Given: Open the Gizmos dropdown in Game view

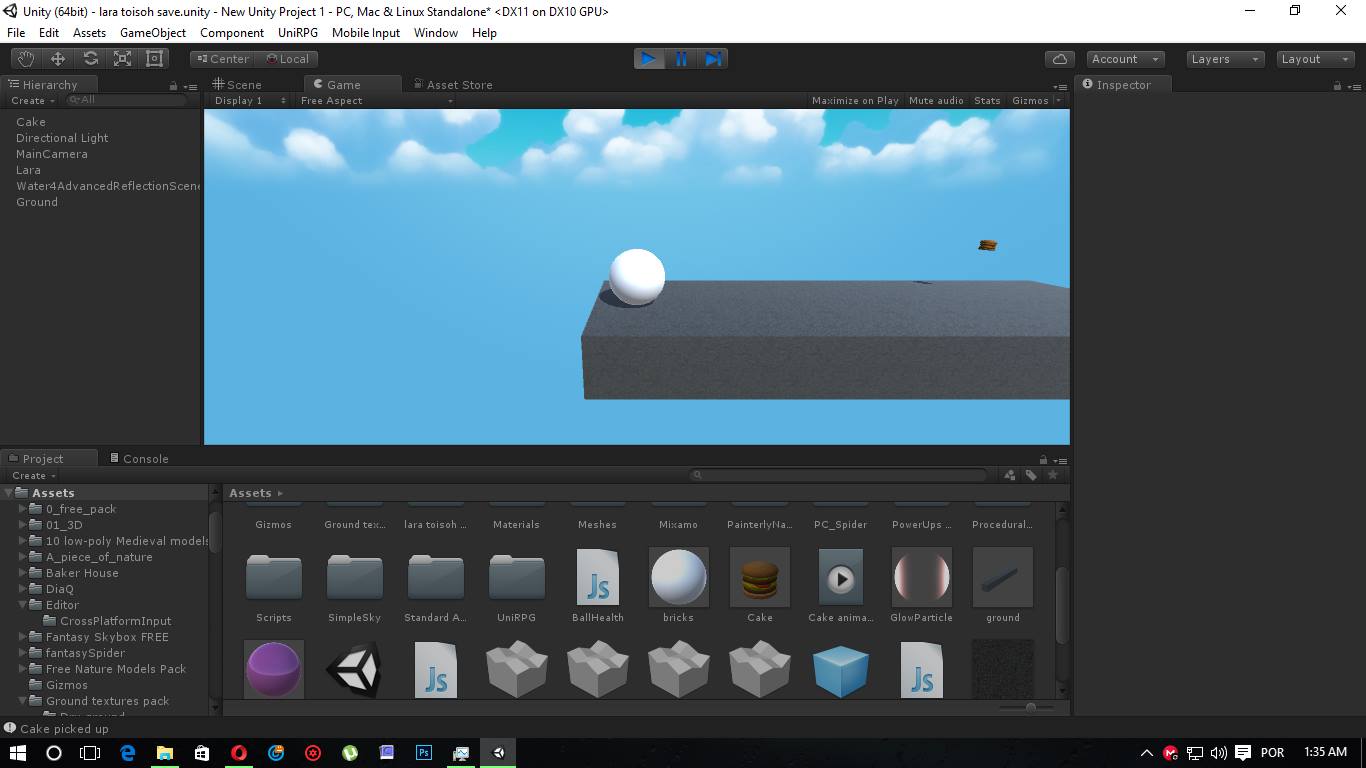Looking at the screenshot, I should pyautogui.click(x=1036, y=100).
